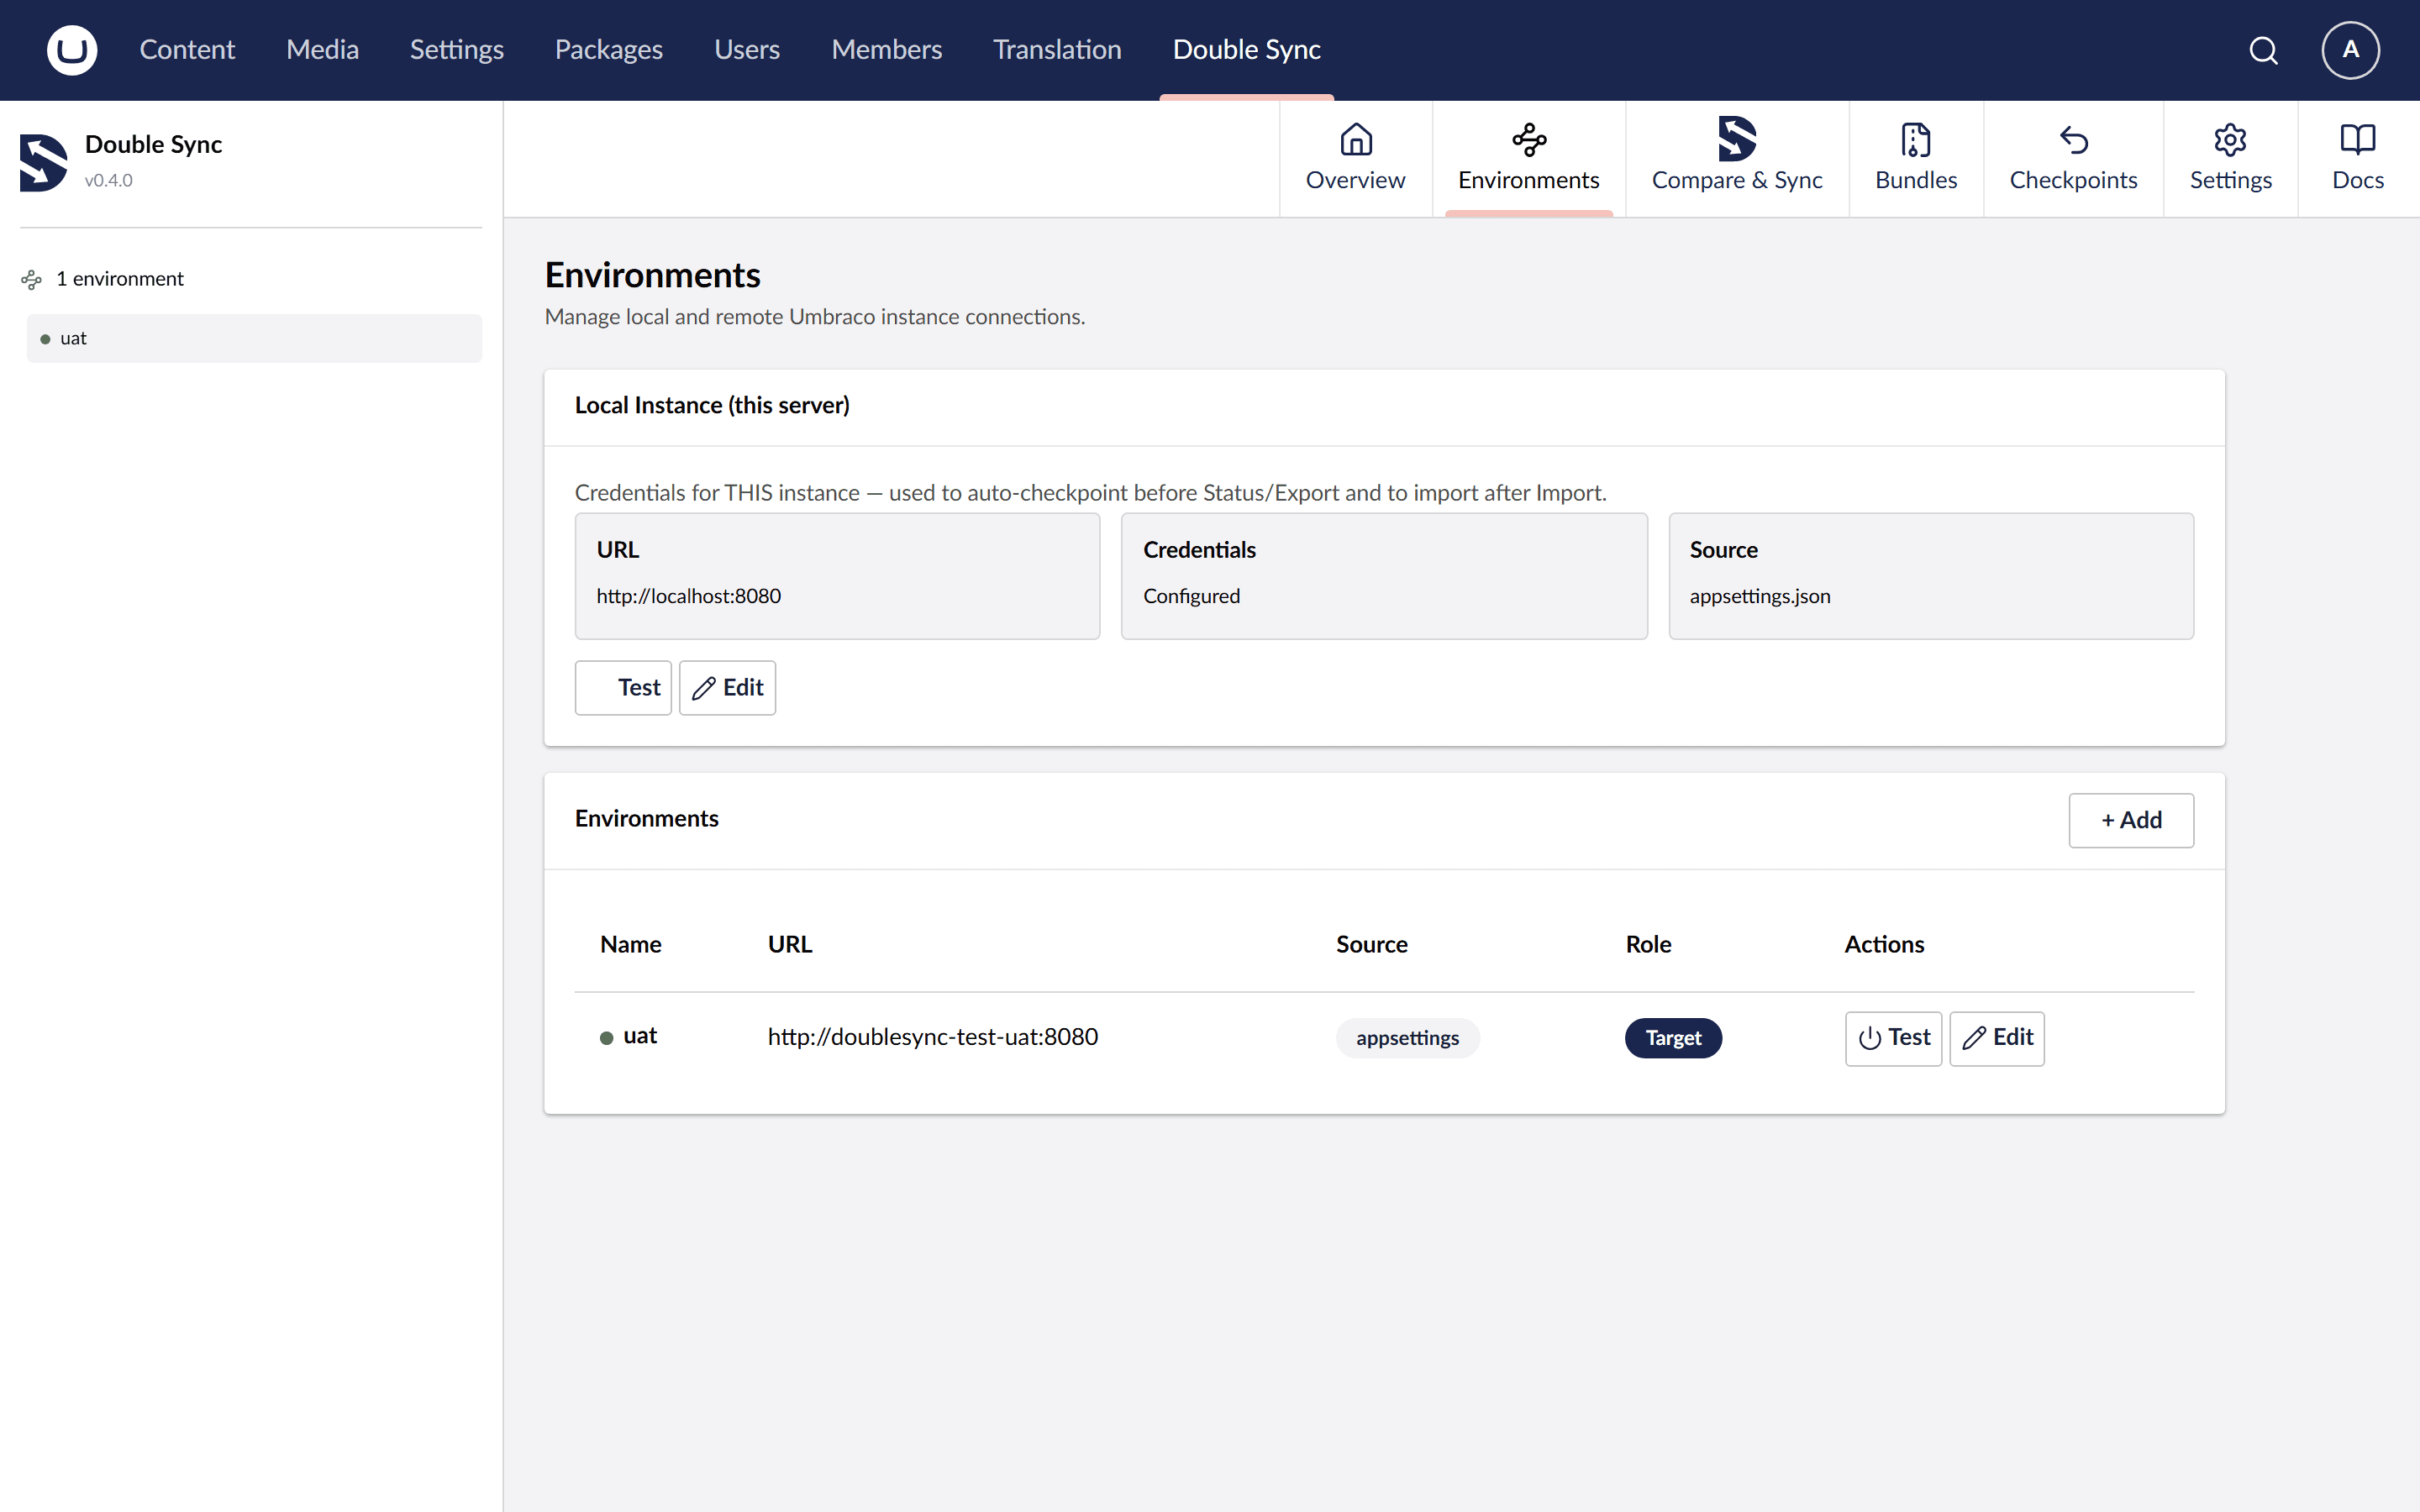Click the green status dot beside uat in sidebar

click(x=45, y=339)
